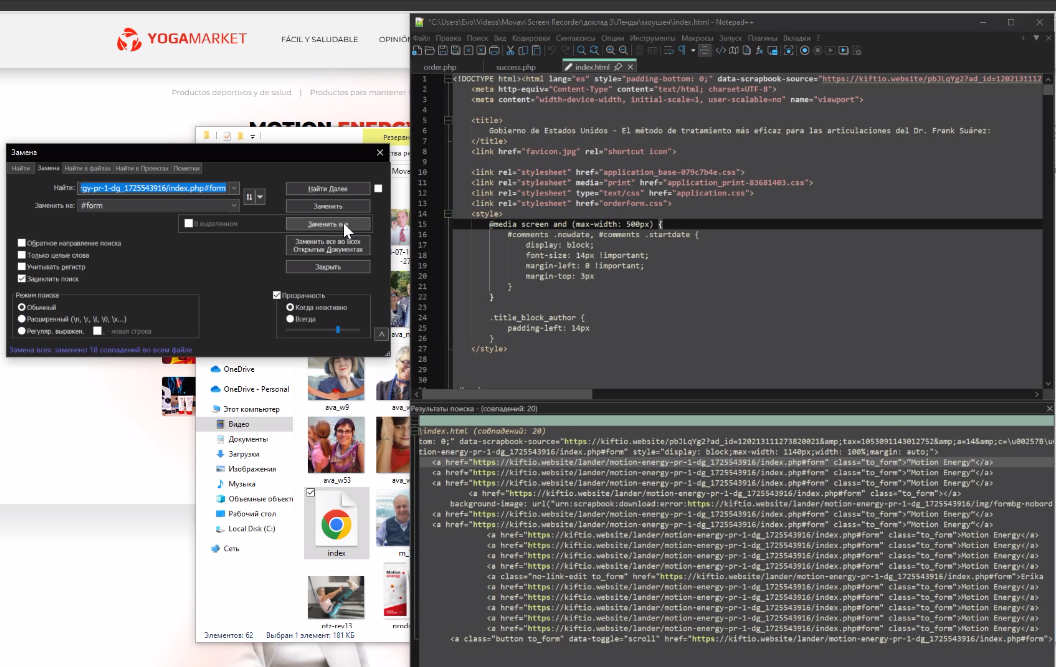Viewport: 1056px width, 667px height.
Task: Click the swap find and replace arrows icon
Action: (250, 197)
